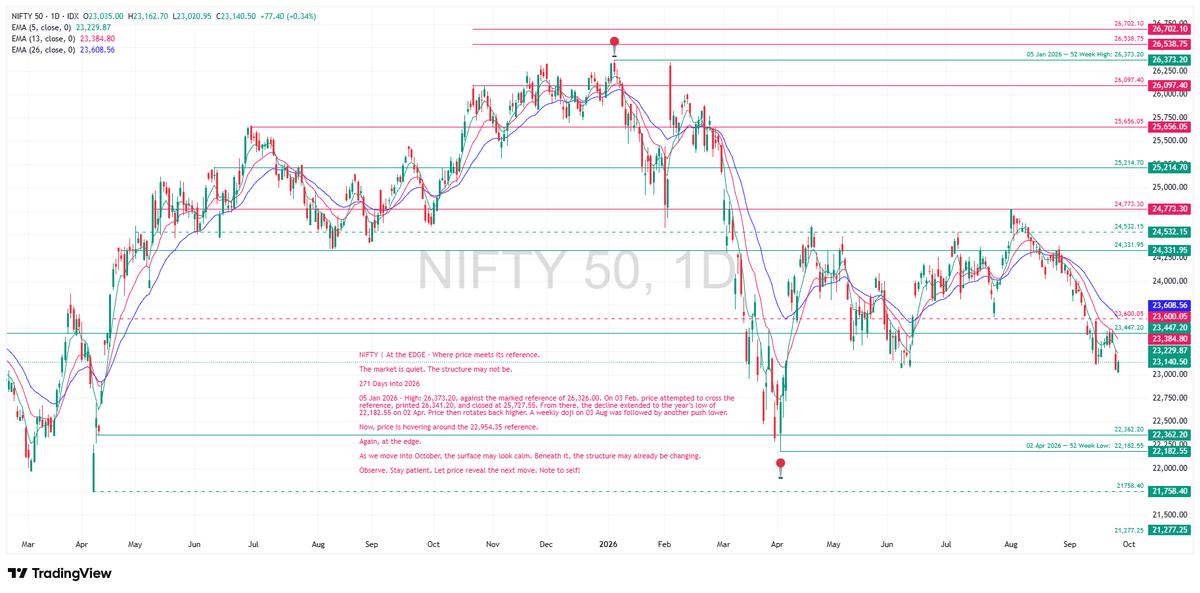Click the boxed 22,182.55 price axis label

1169,451
